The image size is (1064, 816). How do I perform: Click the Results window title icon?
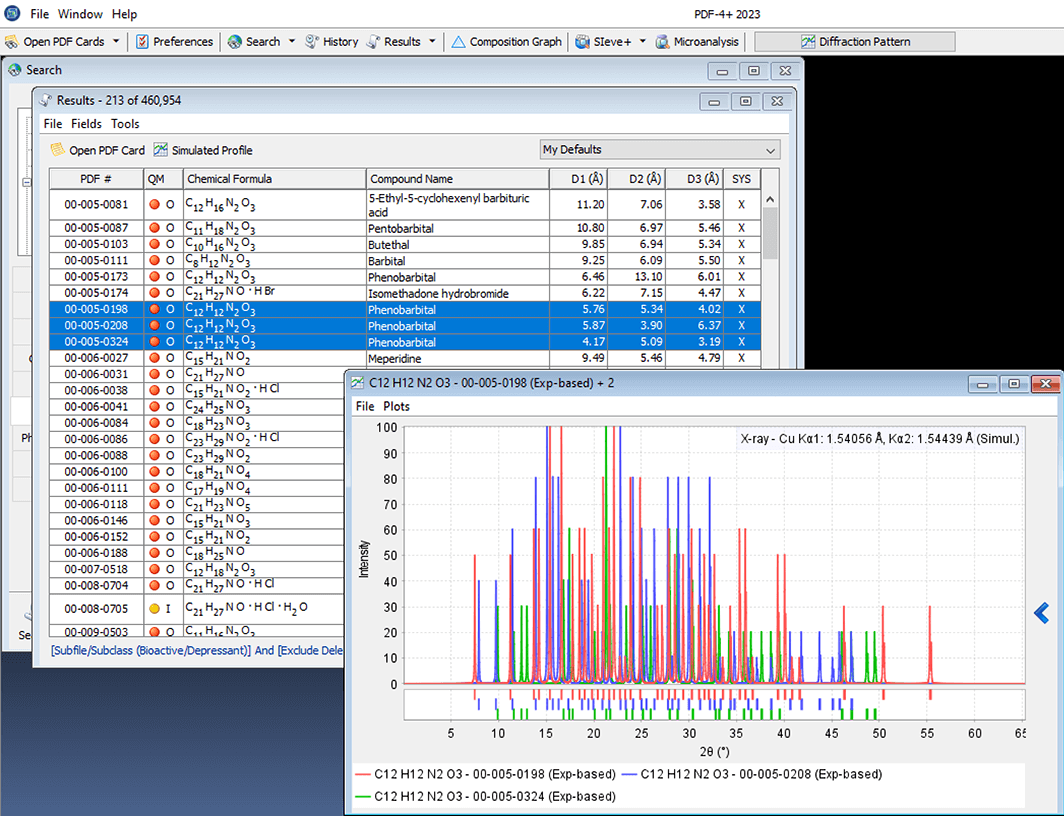pyautogui.click(x=45, y=100)
